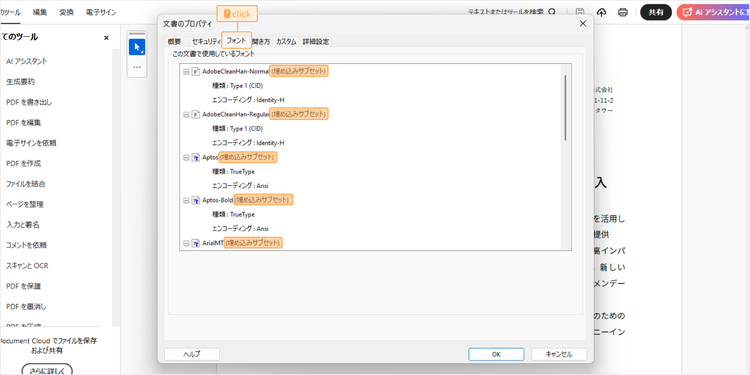Select the arrow selection tool
The width and height of the screenshot is (750, 375).
point(137,47)
